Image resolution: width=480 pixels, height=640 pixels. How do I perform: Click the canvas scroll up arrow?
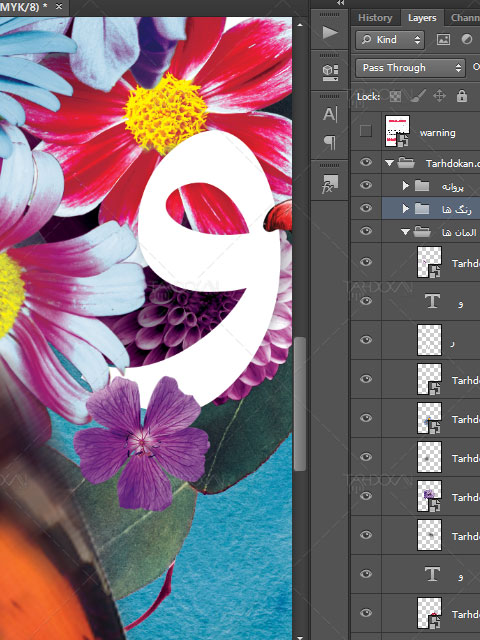[300, 25]
